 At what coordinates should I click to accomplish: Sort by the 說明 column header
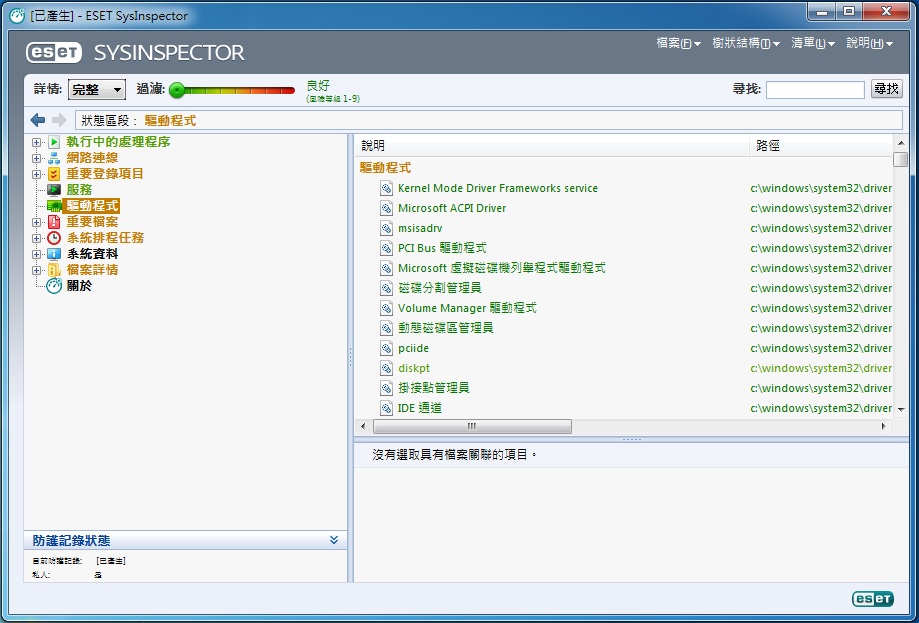[552, 145]
